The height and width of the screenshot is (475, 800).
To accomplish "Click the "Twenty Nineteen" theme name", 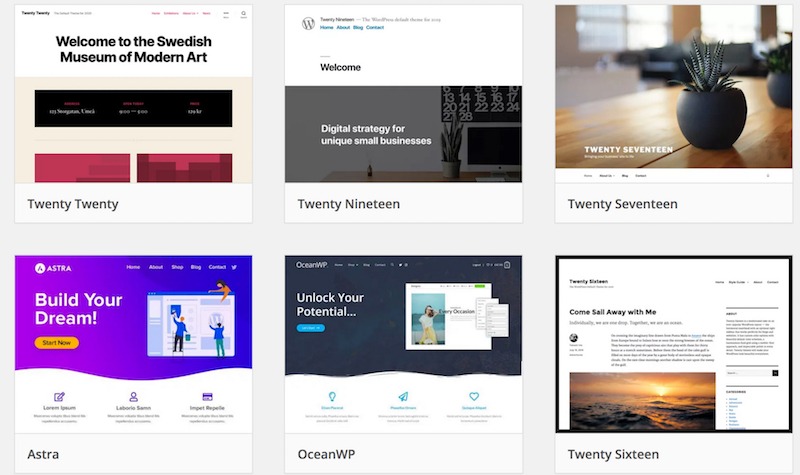I will [348, 204].
